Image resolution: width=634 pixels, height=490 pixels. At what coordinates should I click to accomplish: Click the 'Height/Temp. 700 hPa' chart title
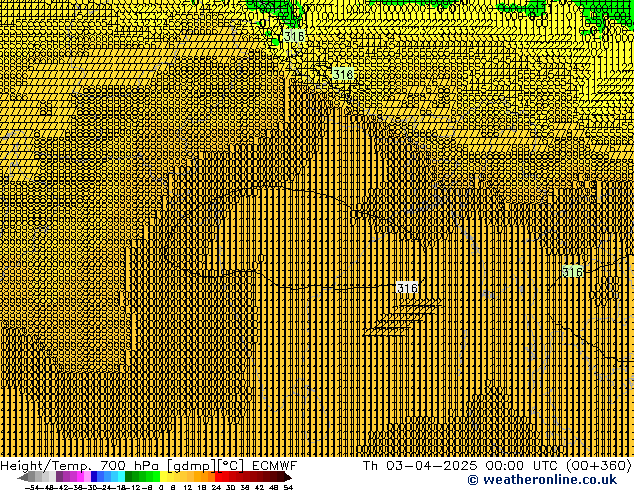coord(79,466)
